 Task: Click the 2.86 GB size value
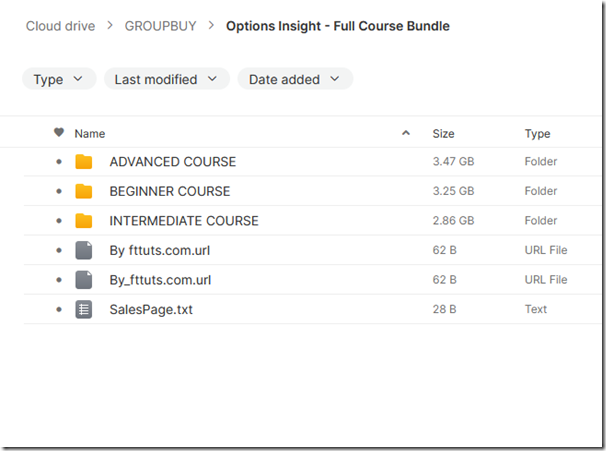[453, 220]
